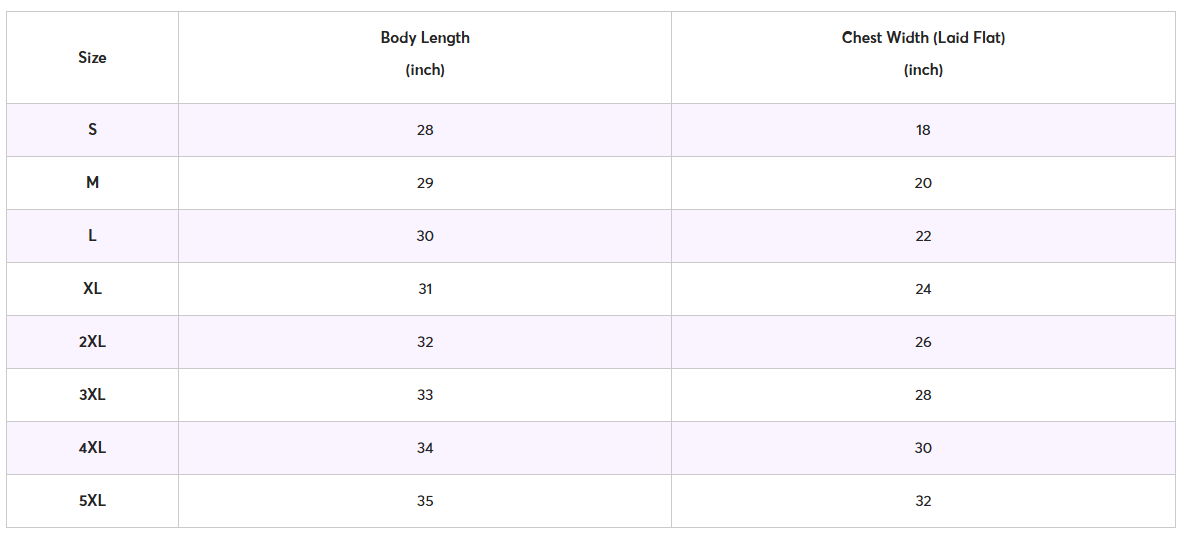The image size is (1185, 538).
Task: Select the 3XL size row label
Action: pyautogui.click(x=92, y=395)
